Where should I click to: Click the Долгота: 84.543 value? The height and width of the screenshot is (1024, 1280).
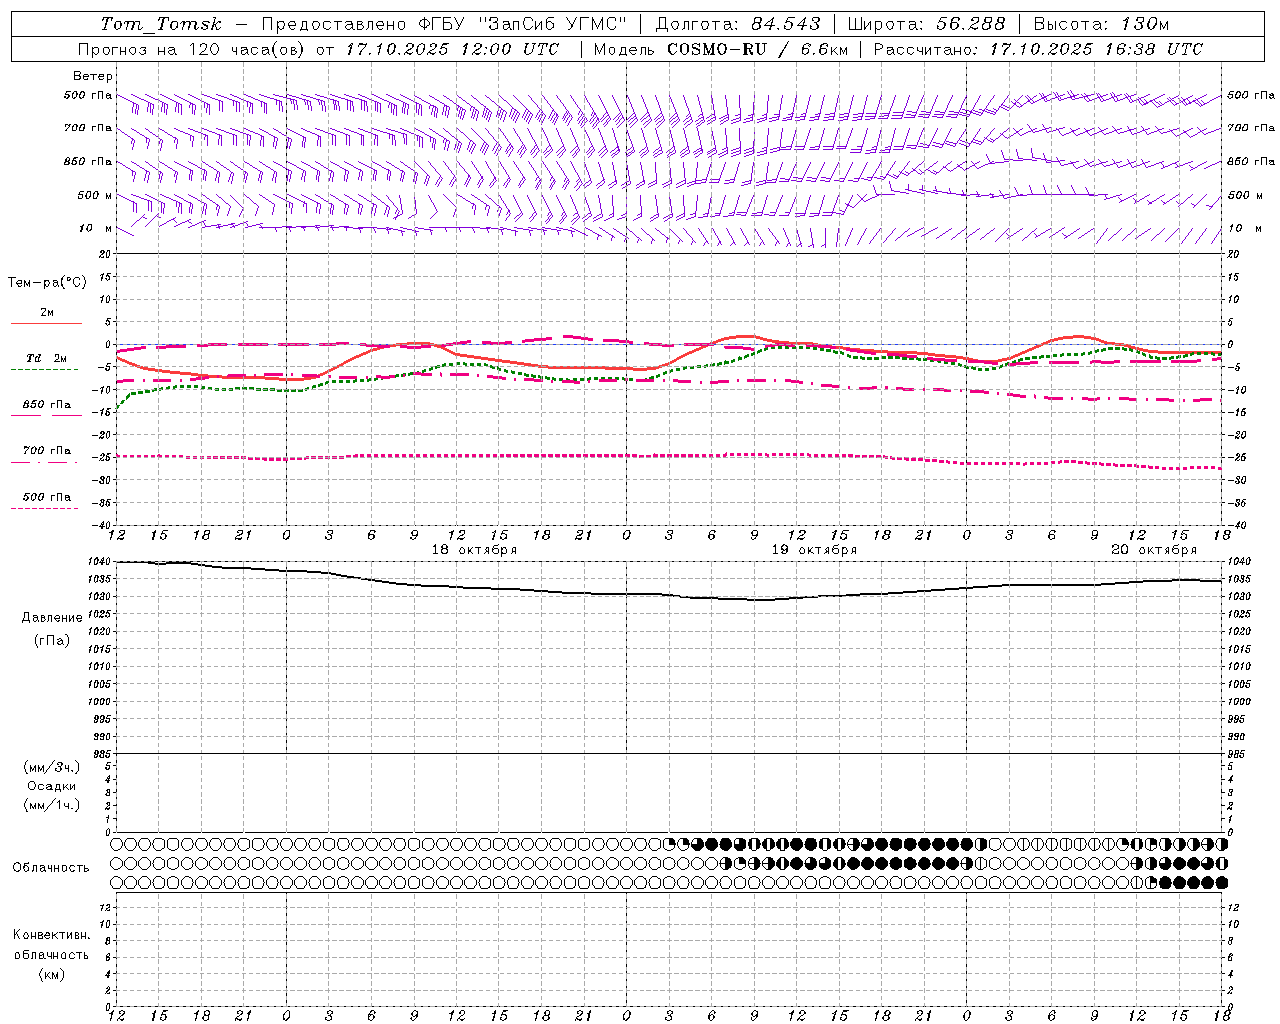coord(738,24)
